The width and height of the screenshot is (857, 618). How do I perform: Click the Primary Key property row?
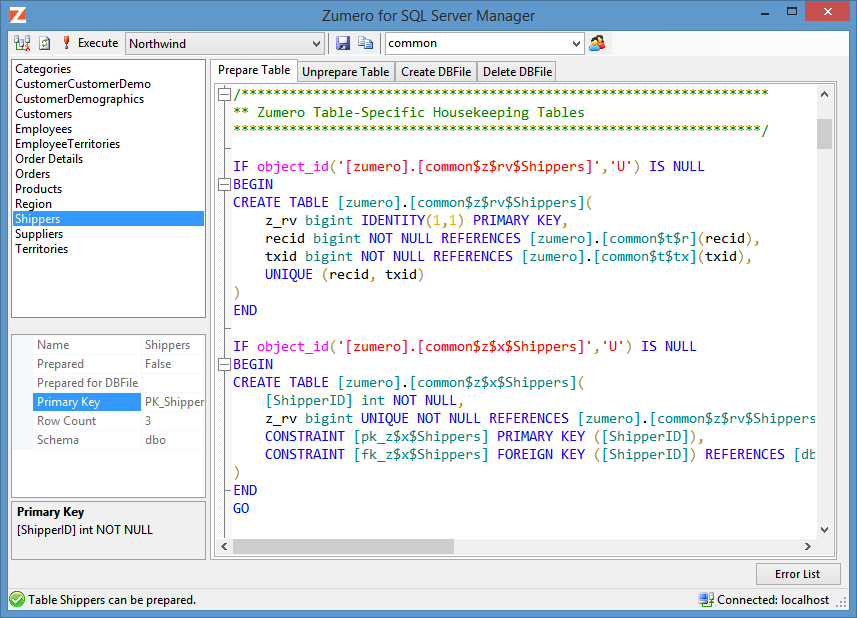tap(119, 402)
